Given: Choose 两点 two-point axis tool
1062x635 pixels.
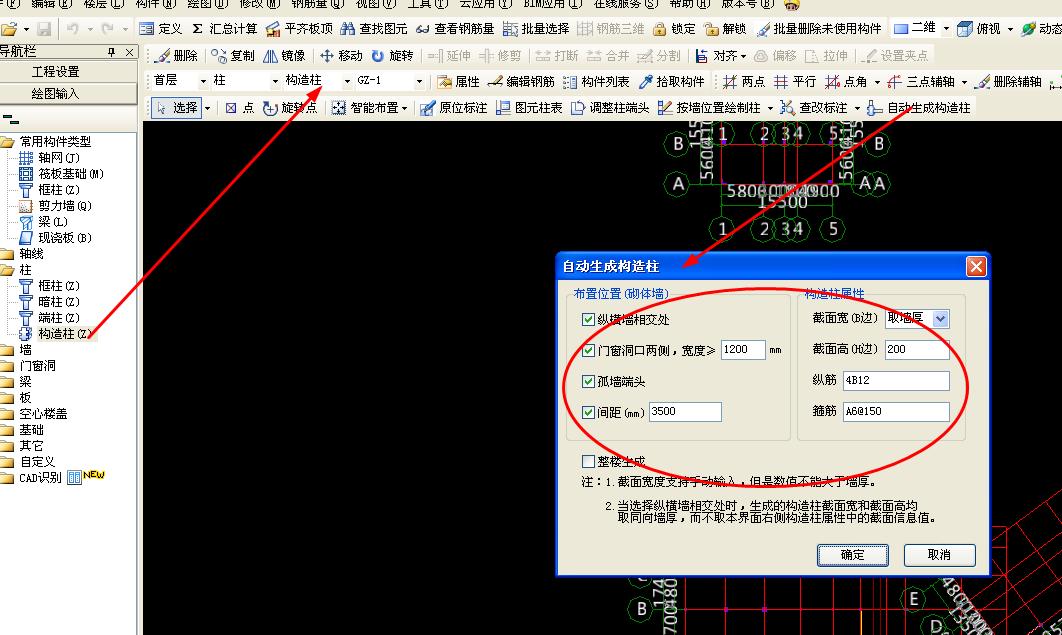Looking at the screenshot, I should coord(744,81).
